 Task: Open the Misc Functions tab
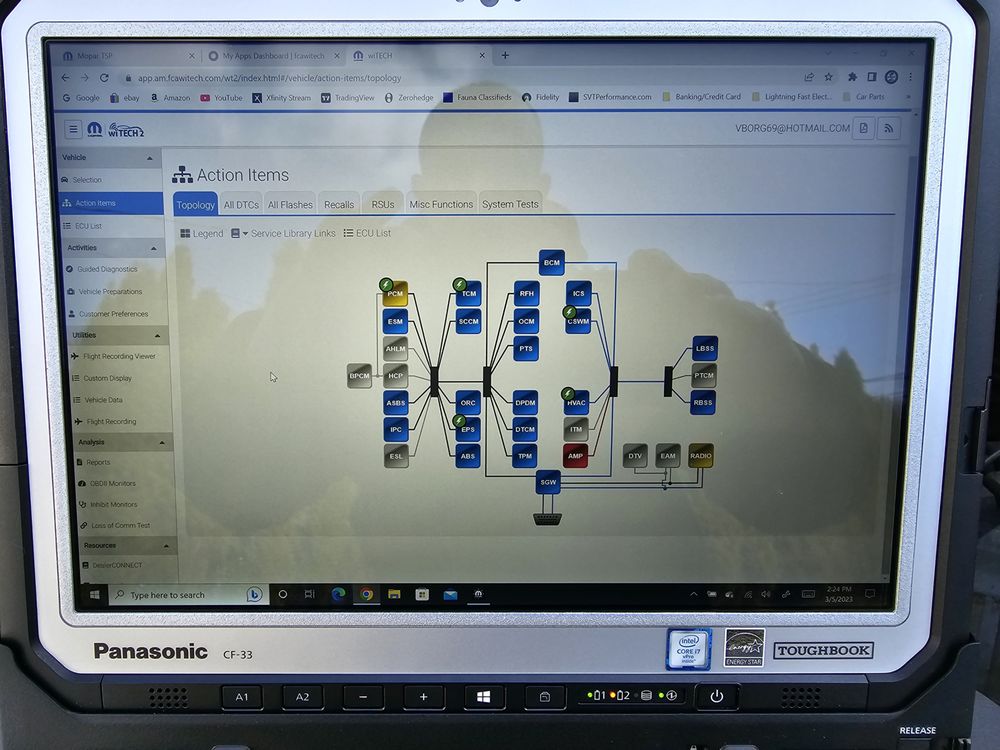(441, 204)
